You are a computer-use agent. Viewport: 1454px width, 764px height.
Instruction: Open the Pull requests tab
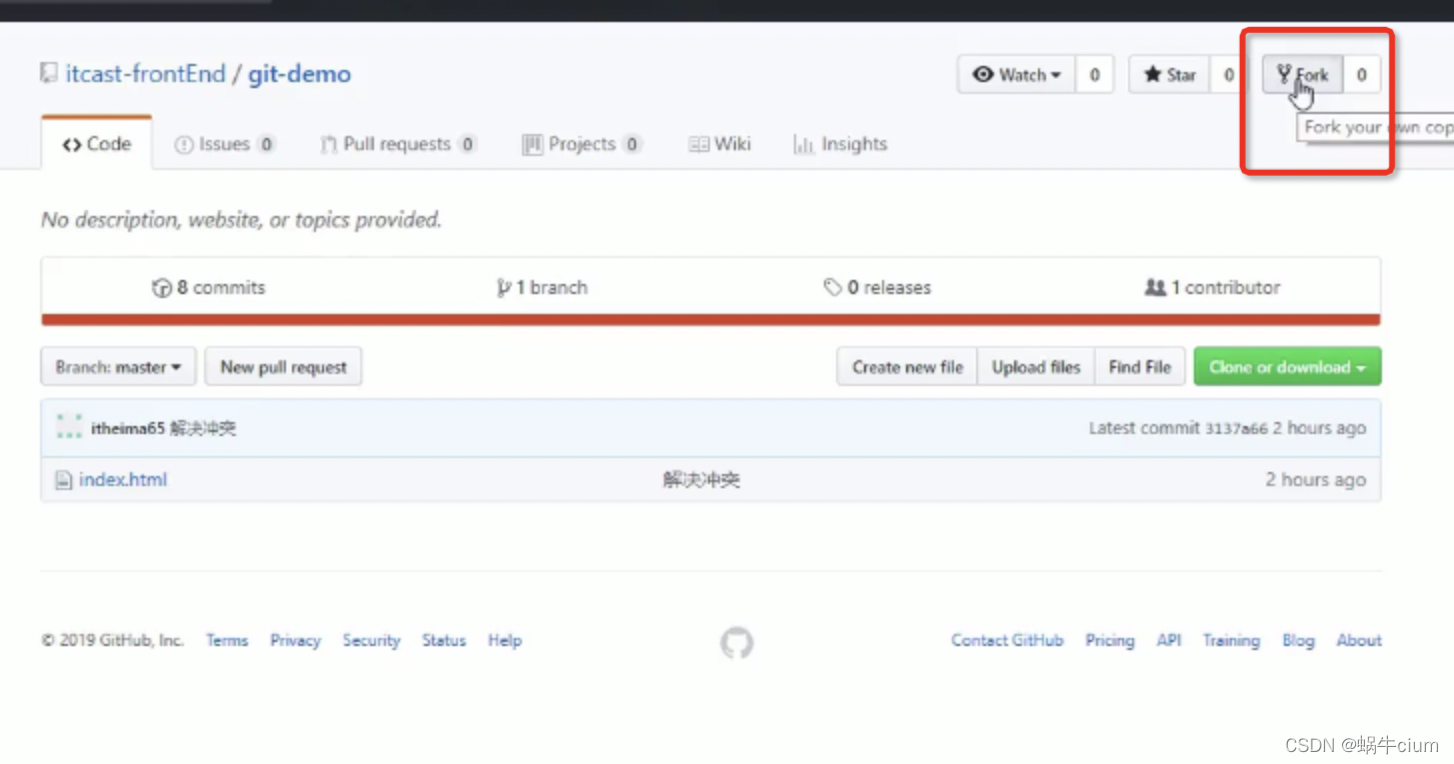click(397, 144)
